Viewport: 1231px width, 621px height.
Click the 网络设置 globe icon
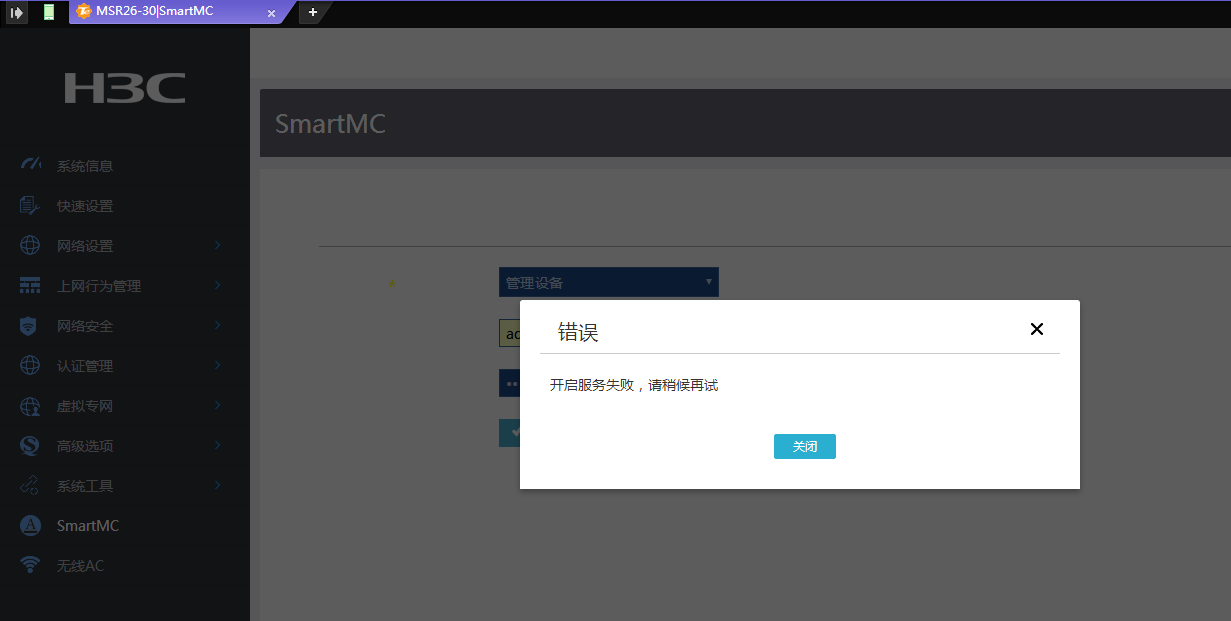[30, 245]
